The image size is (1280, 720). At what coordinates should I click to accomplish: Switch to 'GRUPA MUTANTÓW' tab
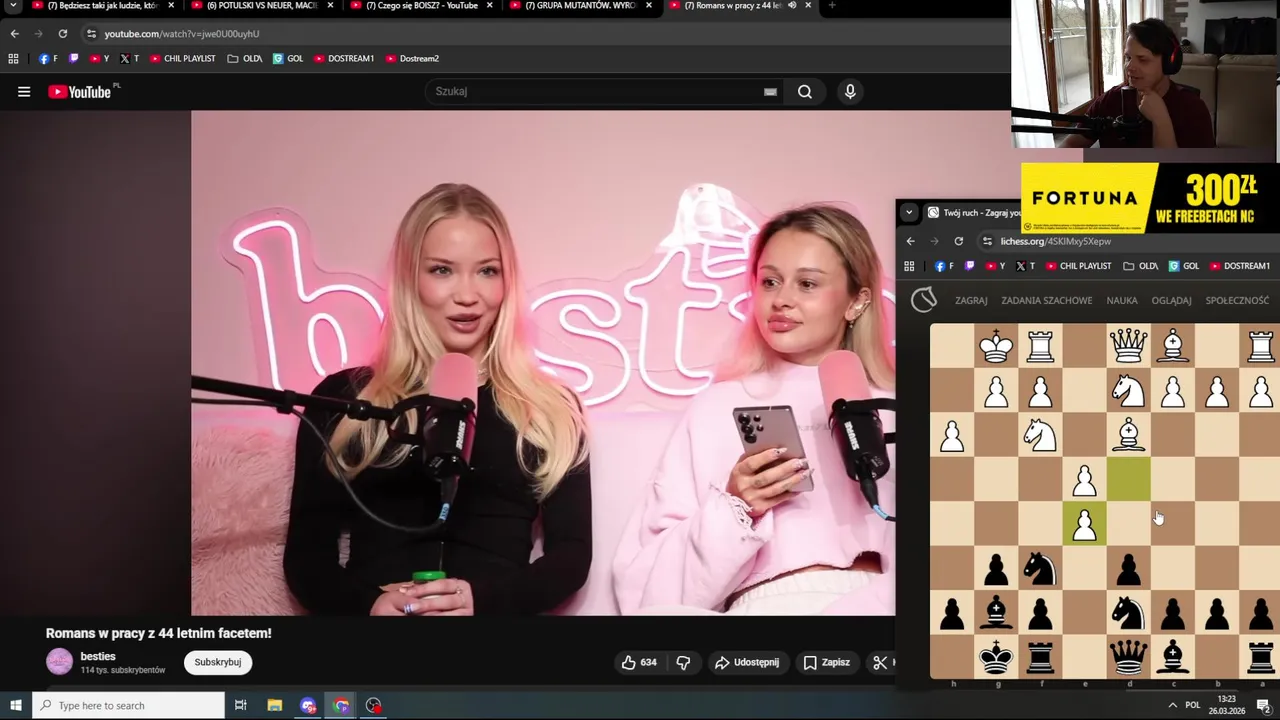pyautogui.click(x=580, y=6)
